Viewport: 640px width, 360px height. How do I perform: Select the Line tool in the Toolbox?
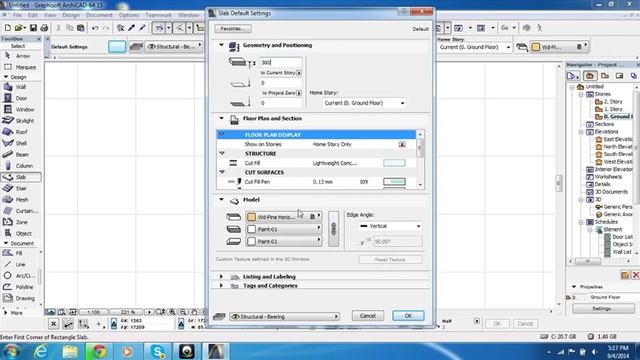click(19, 264)
